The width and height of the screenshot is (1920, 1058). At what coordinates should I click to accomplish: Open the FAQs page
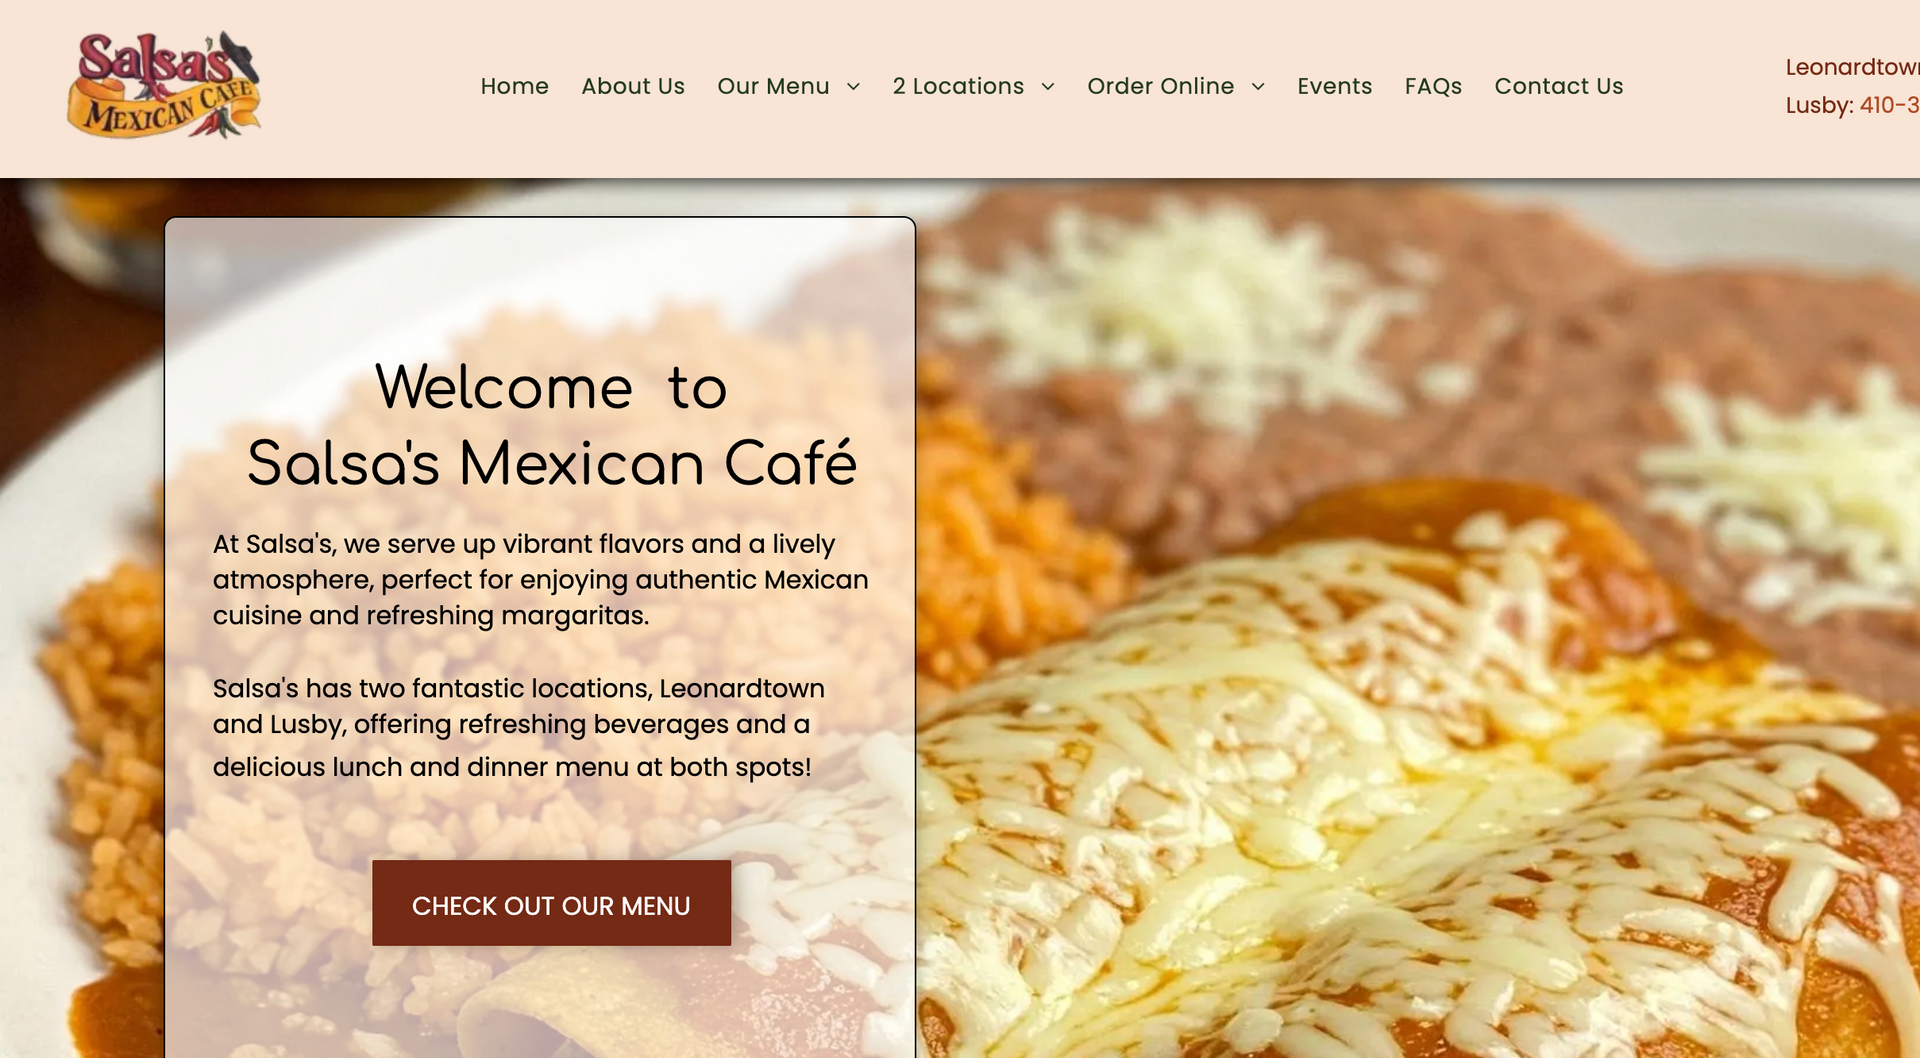pyautogui.click(x=1433, y=86)
